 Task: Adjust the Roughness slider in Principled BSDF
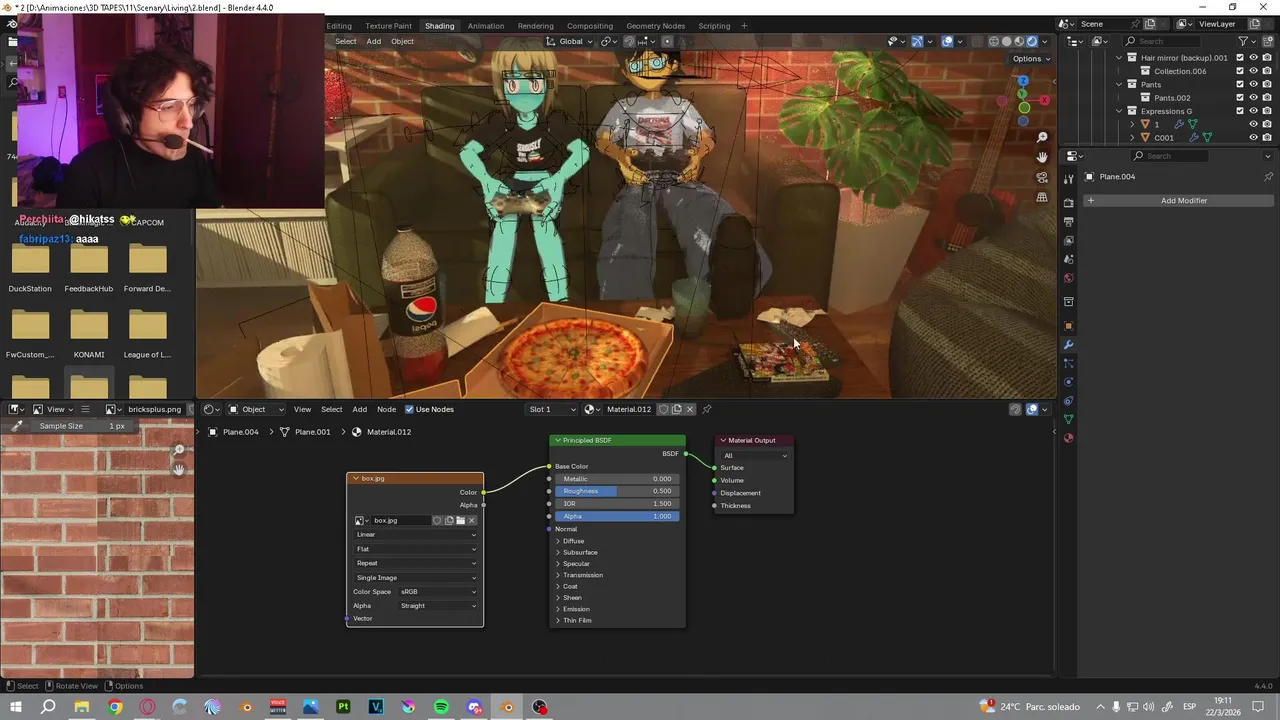tap(617, 491)
